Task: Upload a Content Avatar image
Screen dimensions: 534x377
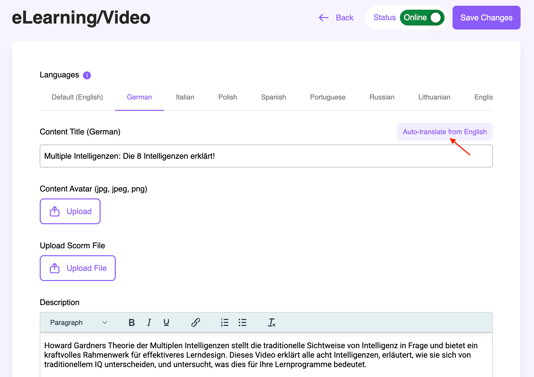Action: (x=70, y=211)
